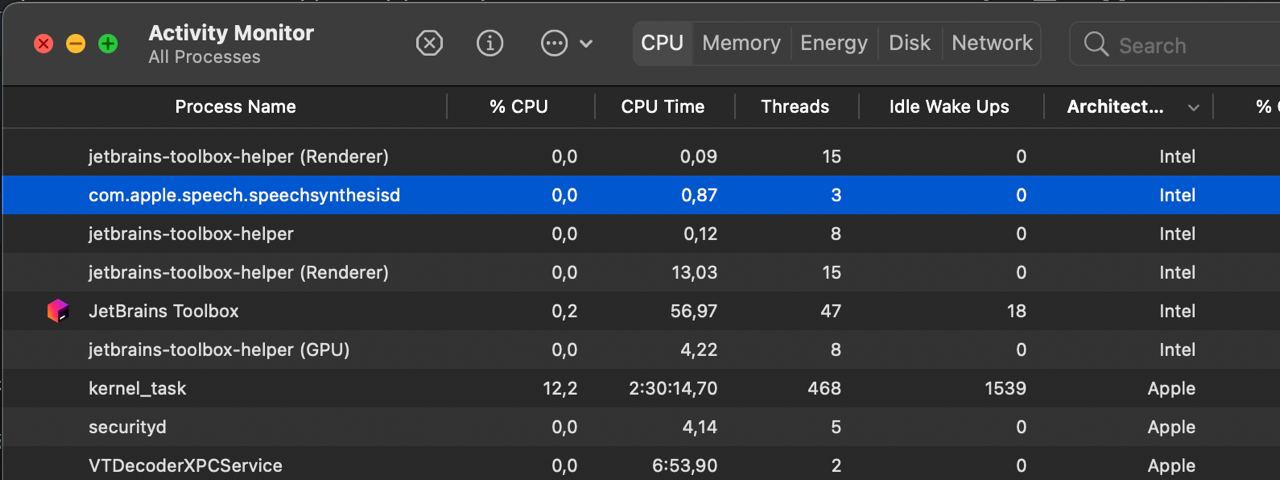Viewport: 1280px width, 480px height.
Task: Switch to the CPU tab
Action: [x=662, y=43]
